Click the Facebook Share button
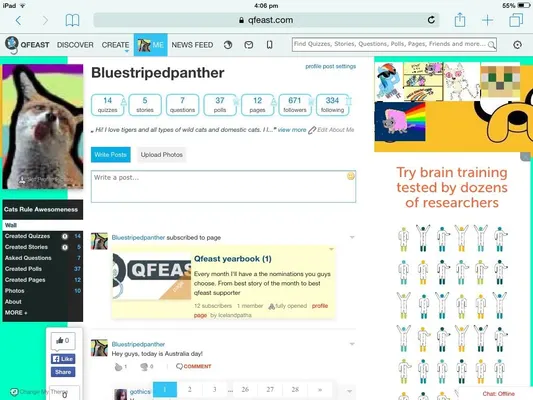 (63, 372)
